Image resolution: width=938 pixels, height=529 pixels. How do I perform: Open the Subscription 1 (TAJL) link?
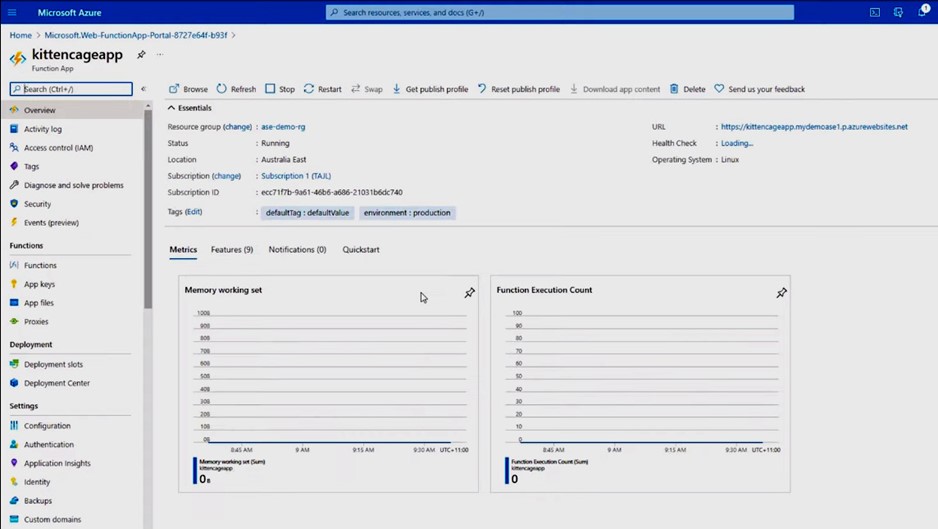tap(296, 176)
